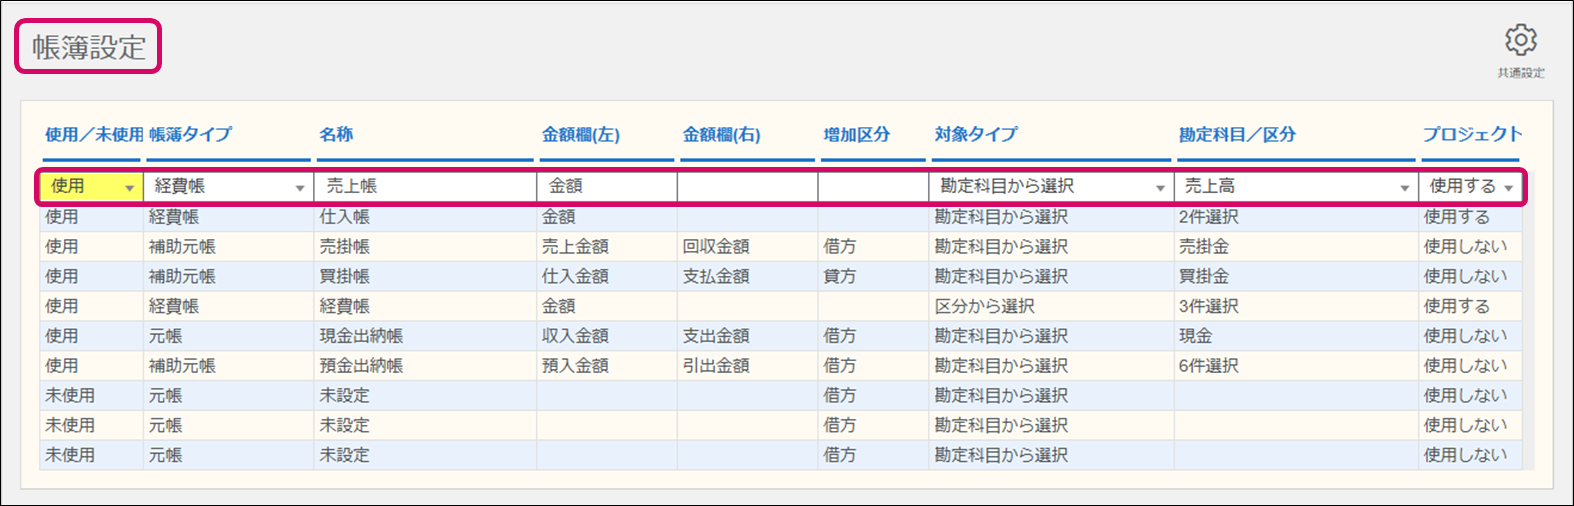Click 区分から選択 in the 経費帳 row
1574x506 pixels.
pos(984,306)
